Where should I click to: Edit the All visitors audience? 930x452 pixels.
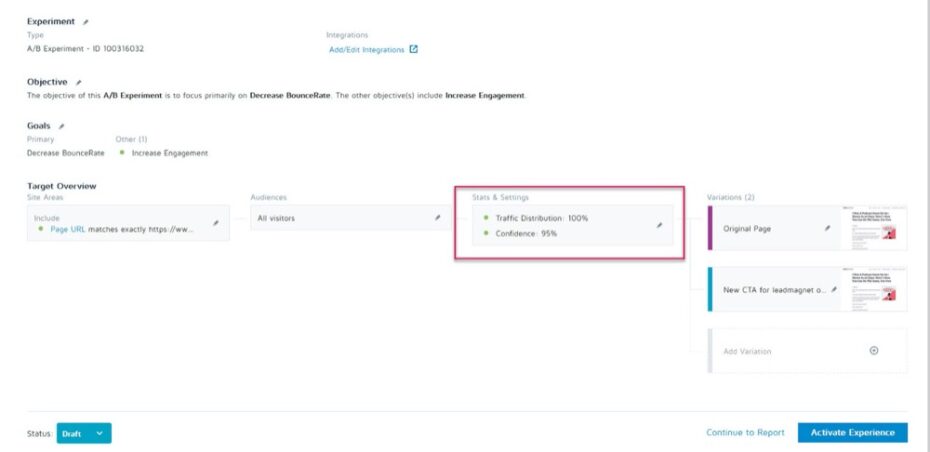pyautogui.click(x=436, y=217)
